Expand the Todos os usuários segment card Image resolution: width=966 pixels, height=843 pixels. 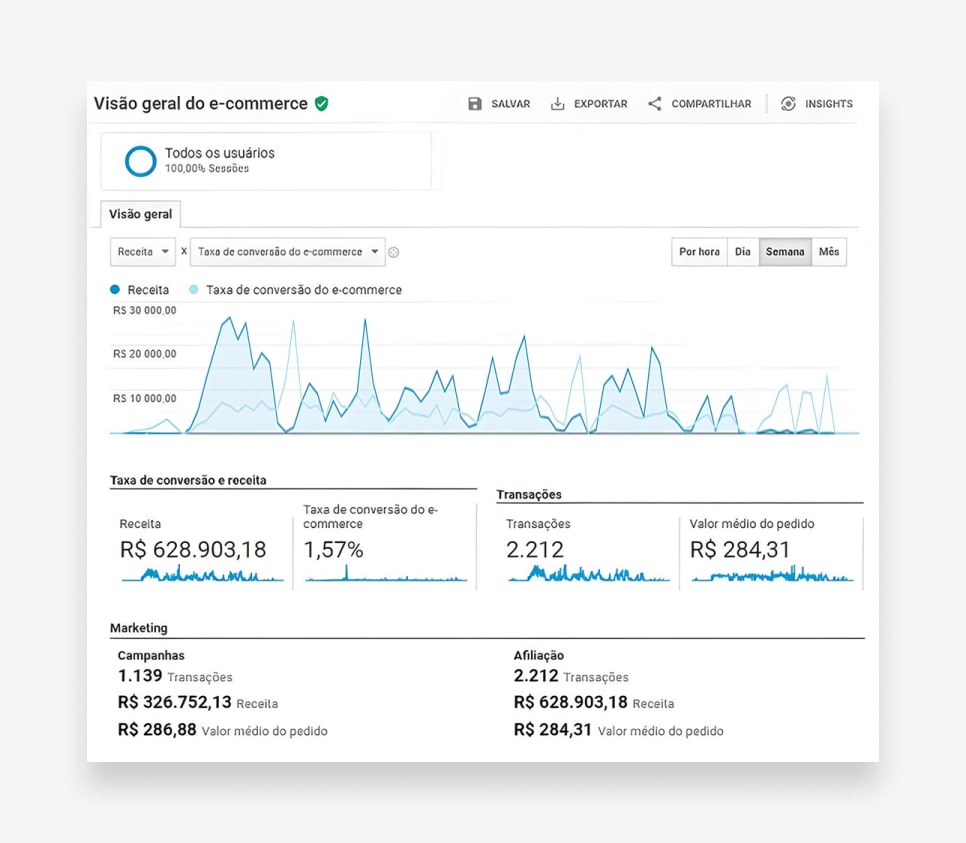(x=265, y=160)
